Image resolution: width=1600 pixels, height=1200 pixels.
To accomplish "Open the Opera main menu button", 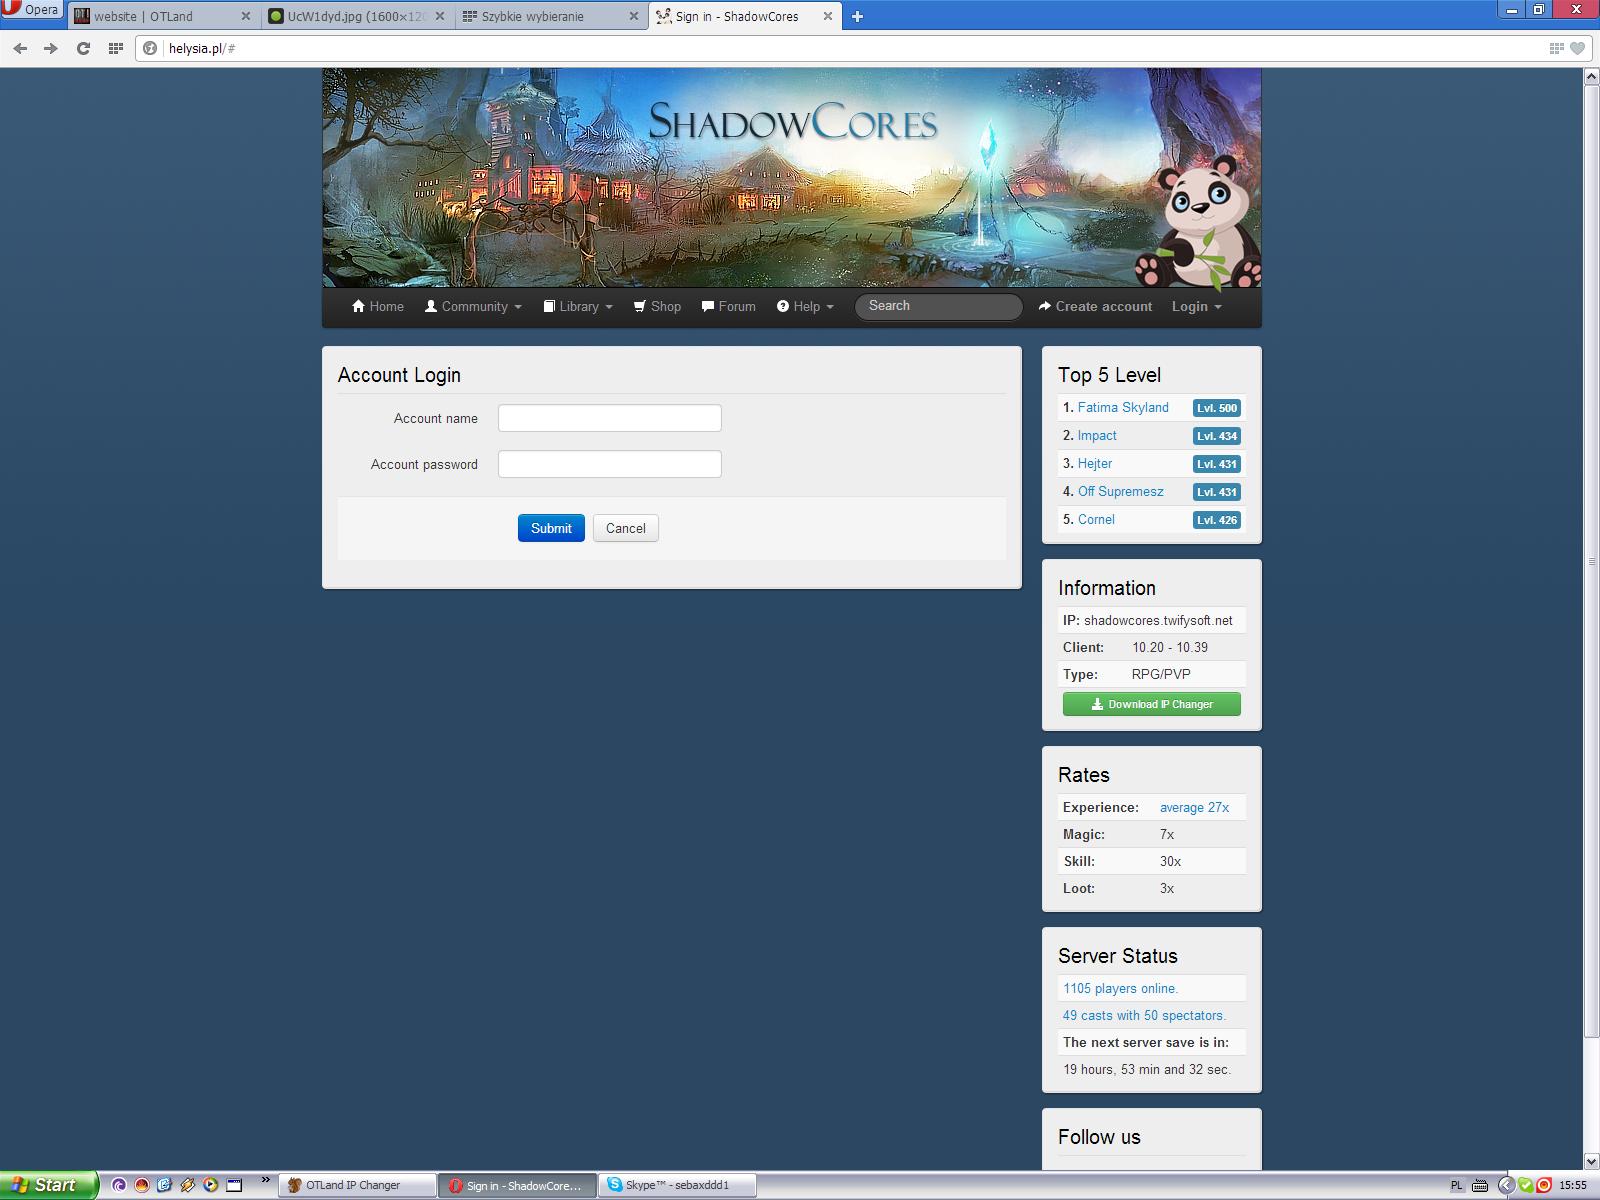I will [x=32, y=10].
